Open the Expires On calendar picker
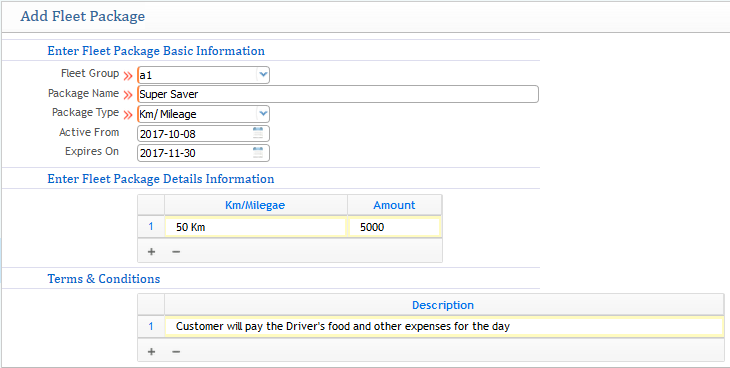Image resolution: width=730 pixels, height=368 pixels. click(258, 152)
